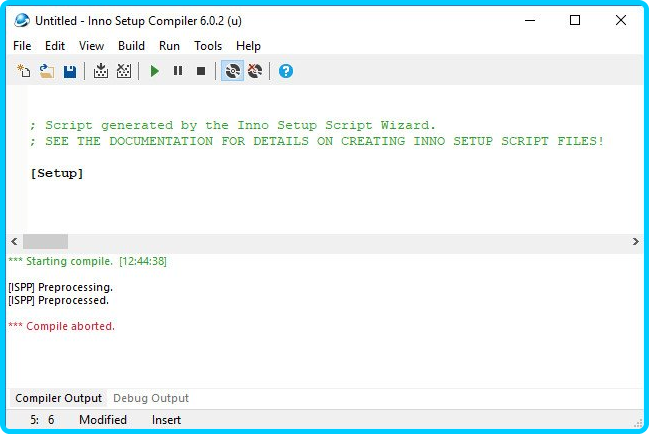This screenshot has width=649, height=434.
Task: Click the '5: 6' cursor position indicator
Action: click(42, 420)
